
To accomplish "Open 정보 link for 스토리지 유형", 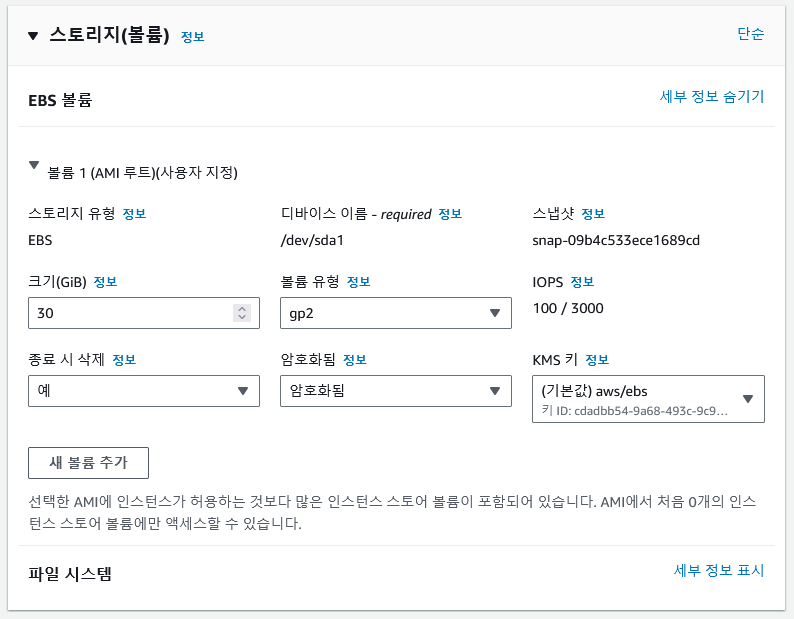I will (134, 214).
